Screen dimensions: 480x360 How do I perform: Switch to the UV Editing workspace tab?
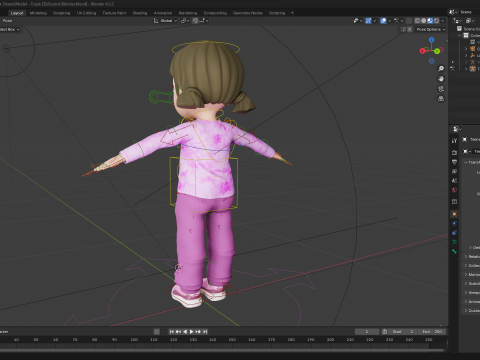[86, 13]
